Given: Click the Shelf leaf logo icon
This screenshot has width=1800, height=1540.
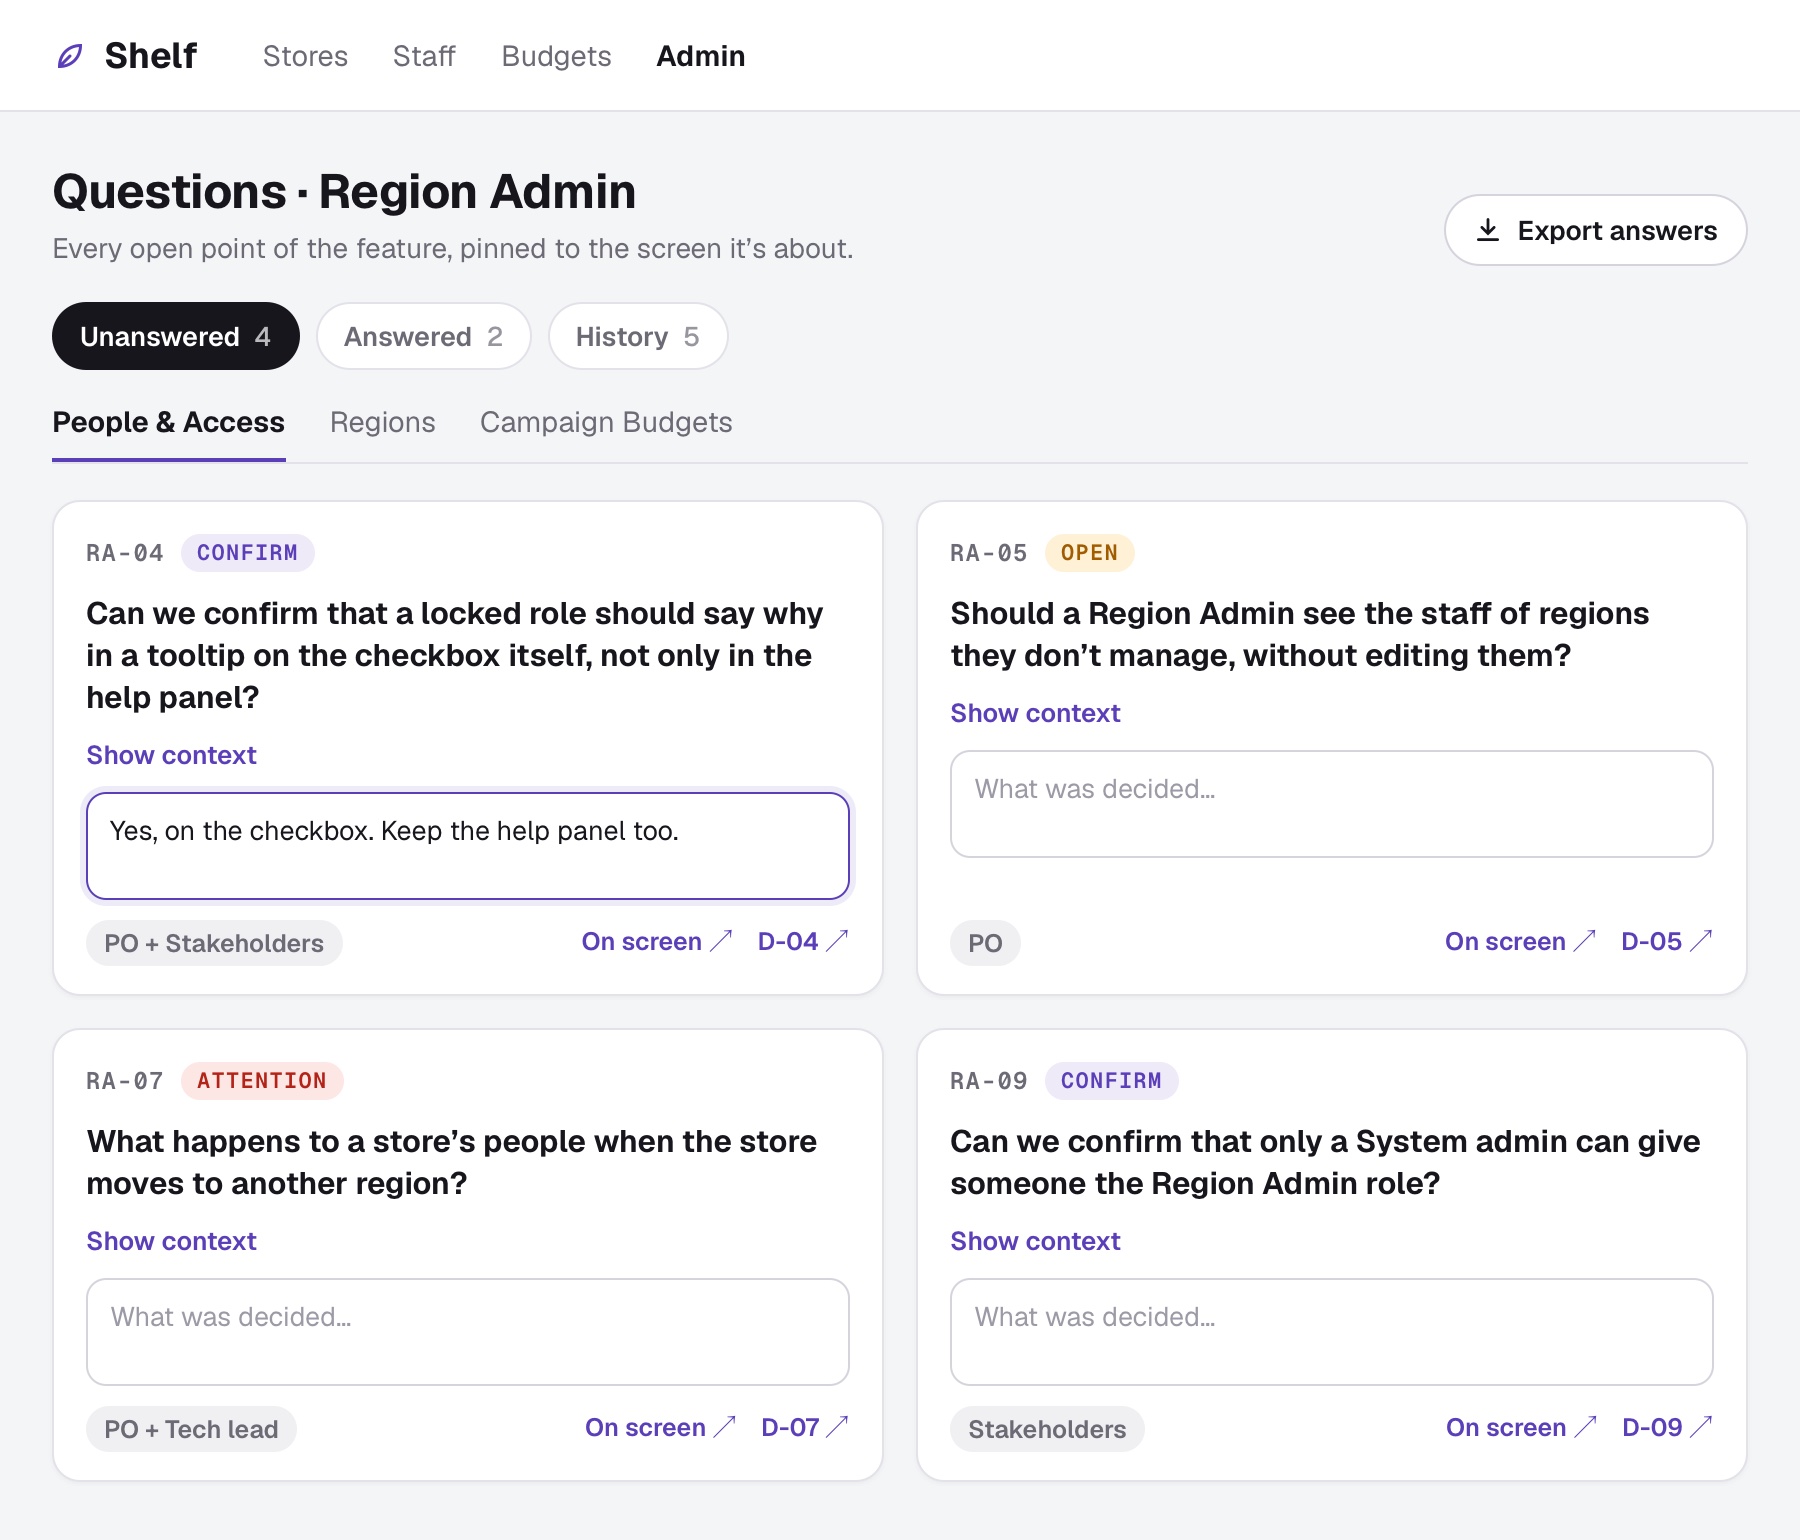Looking at the screenshot, I should point(70,56).
